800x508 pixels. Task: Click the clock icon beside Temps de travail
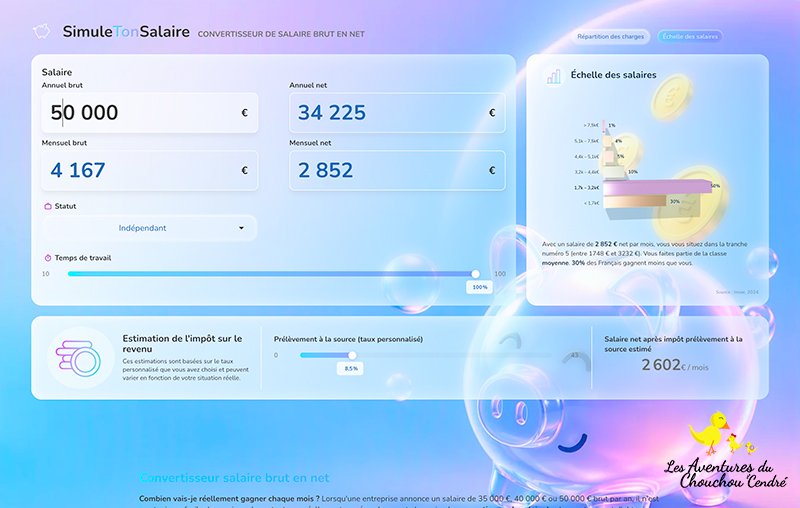[x=48, y=258]
